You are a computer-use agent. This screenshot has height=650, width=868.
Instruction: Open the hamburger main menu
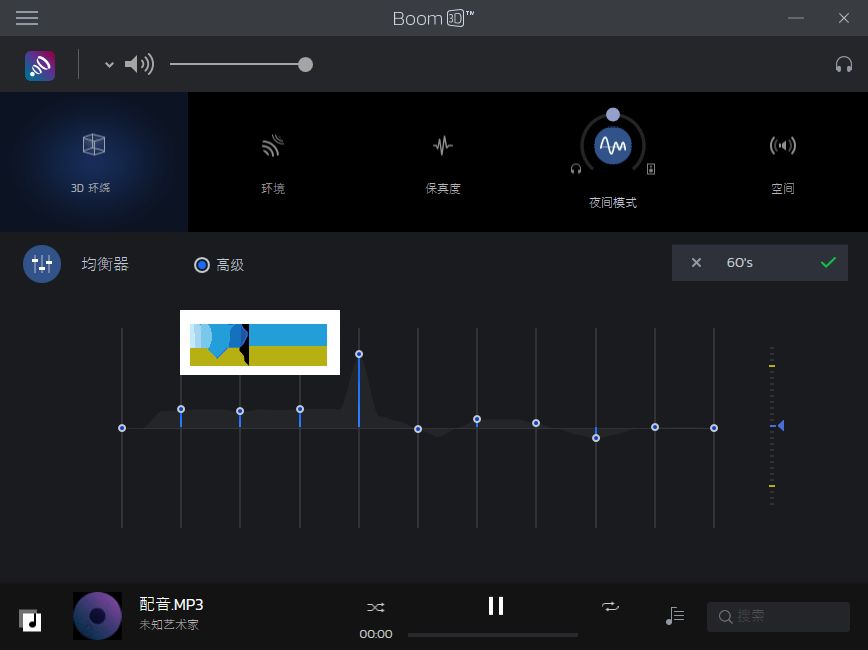pos(27,18)
